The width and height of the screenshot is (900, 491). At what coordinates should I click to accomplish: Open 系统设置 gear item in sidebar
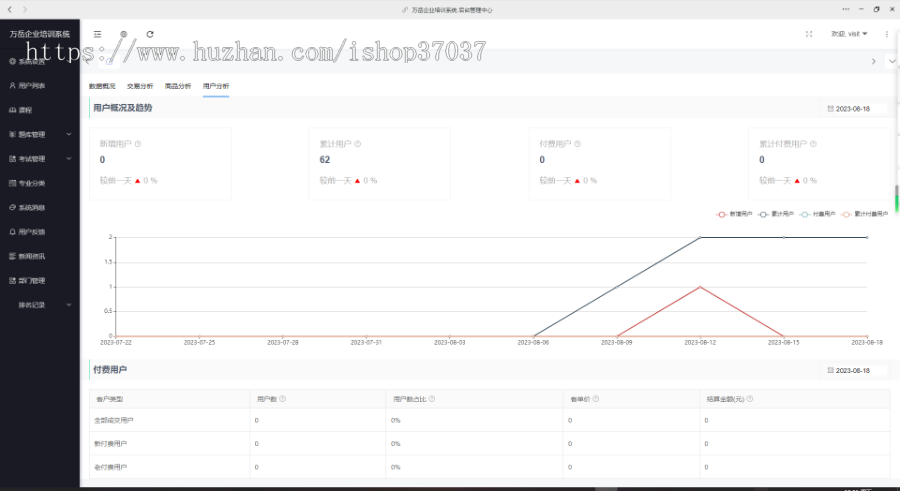click(x=26, y=61)
